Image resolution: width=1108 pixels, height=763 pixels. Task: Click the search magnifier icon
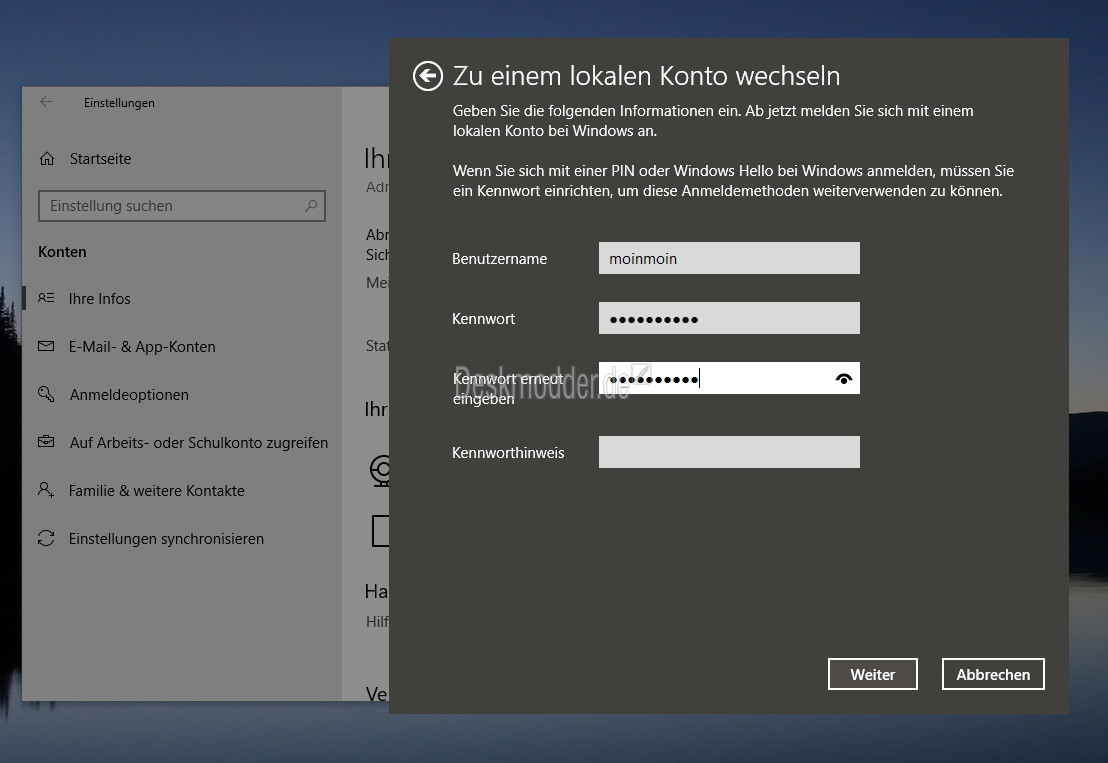click(312, 206)
